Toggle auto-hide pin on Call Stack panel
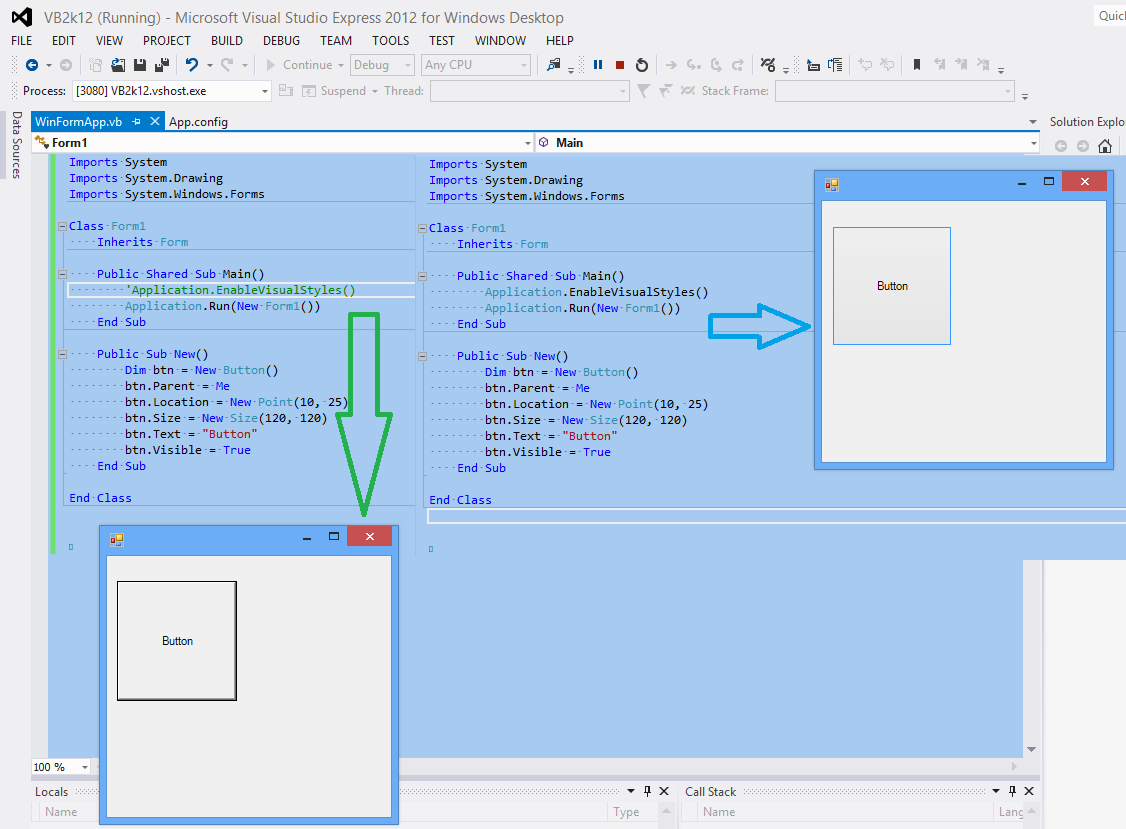 click(1013, 792)
